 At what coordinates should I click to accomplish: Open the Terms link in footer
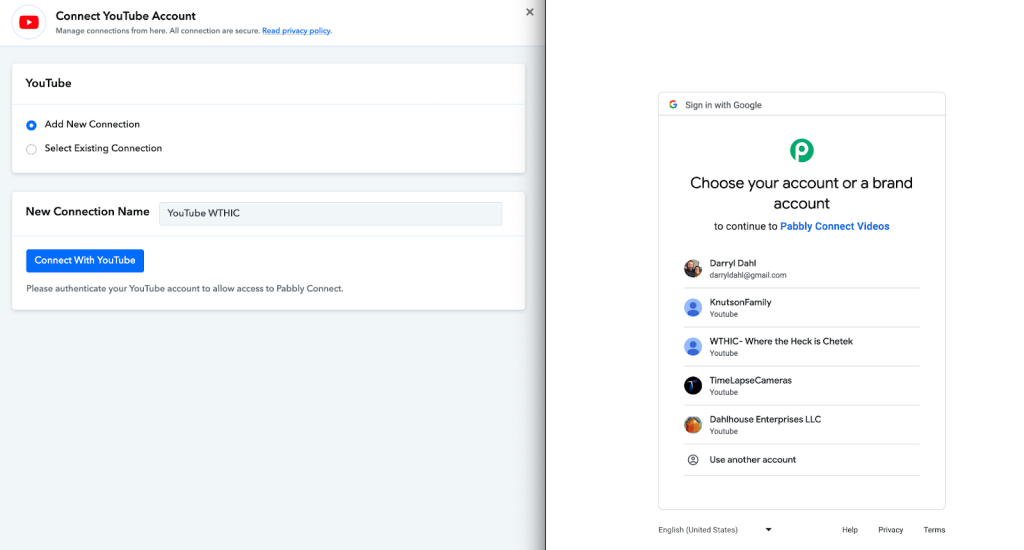point(934,530)
